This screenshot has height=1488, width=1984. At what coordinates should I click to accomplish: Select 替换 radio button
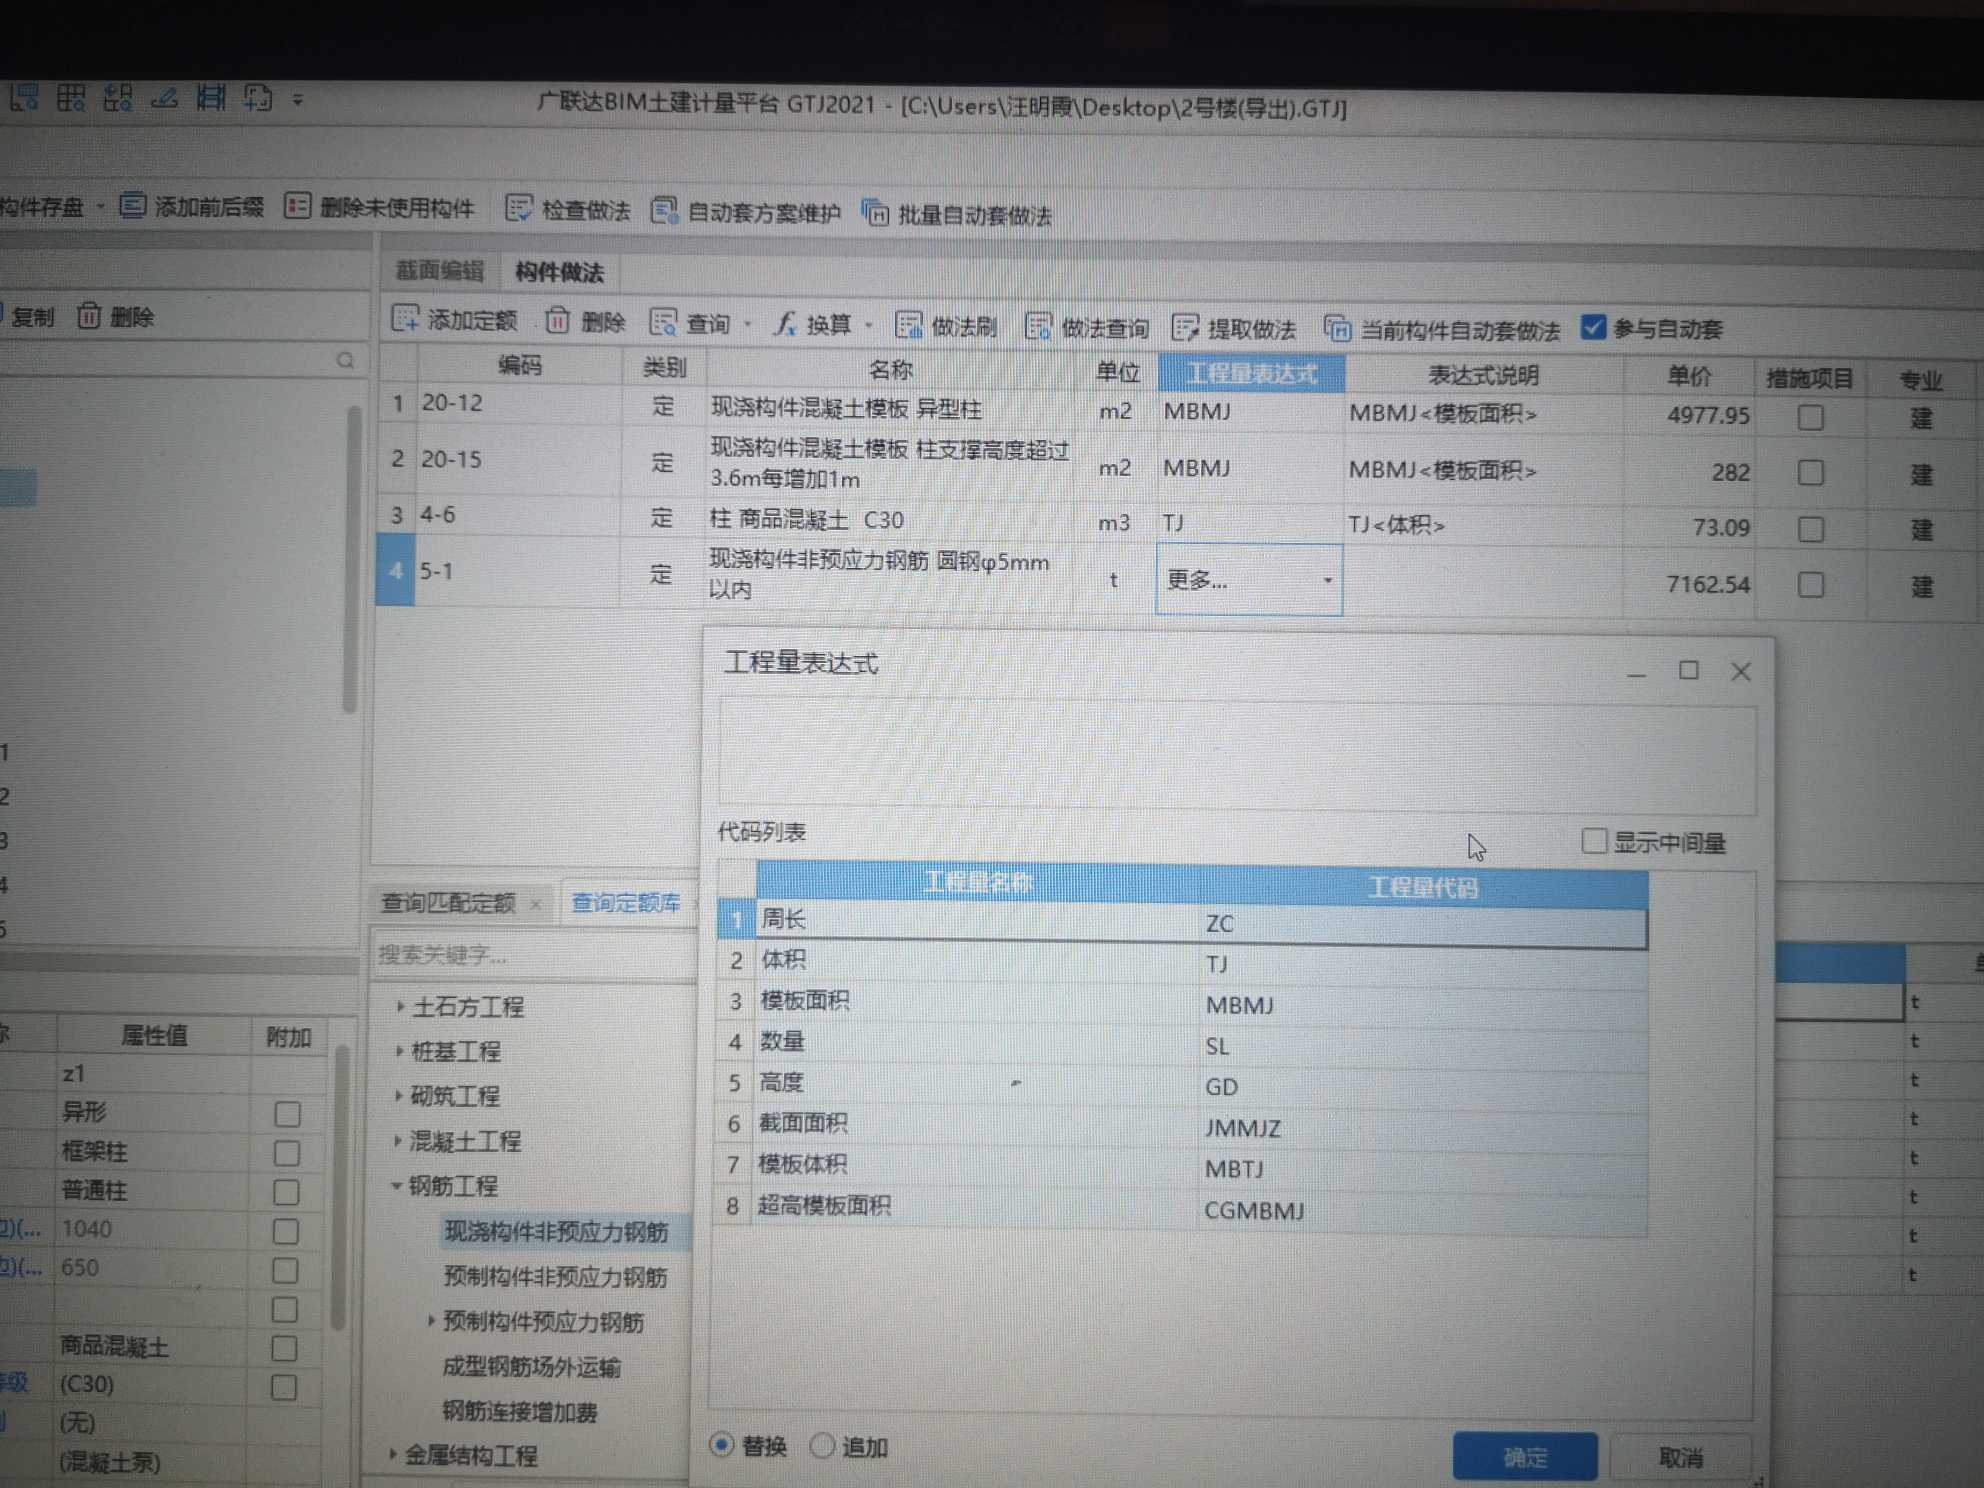coord(721,1445)
